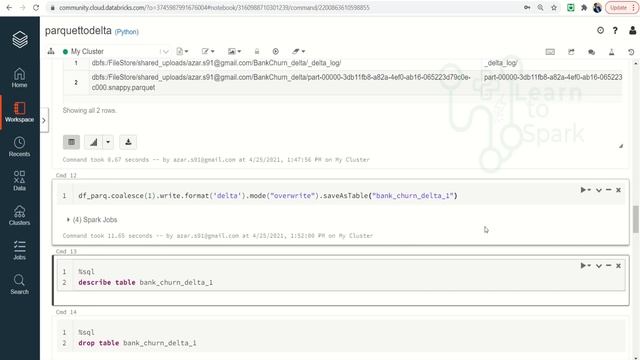
Task: Open the notebook Edit menu dropdown
Action: 208,51
